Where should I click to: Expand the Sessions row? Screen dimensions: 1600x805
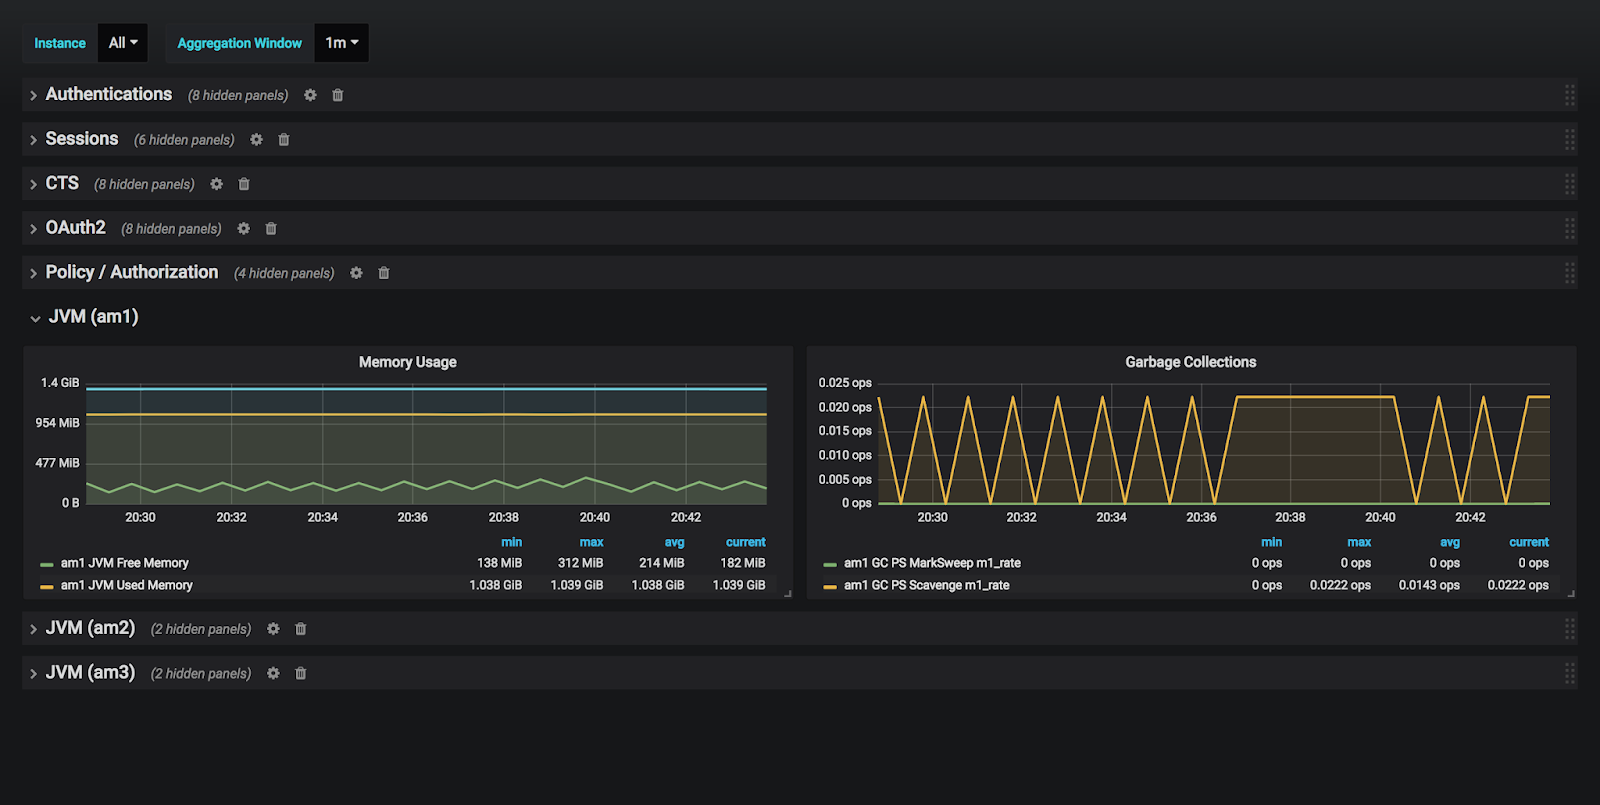click(x=33, y=140)
